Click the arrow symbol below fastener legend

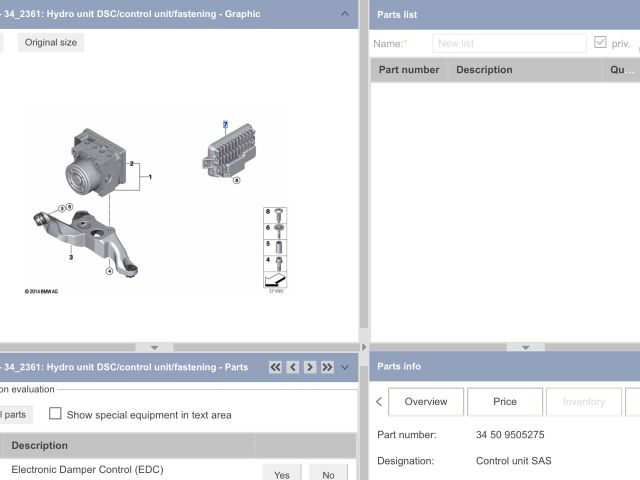274,281
